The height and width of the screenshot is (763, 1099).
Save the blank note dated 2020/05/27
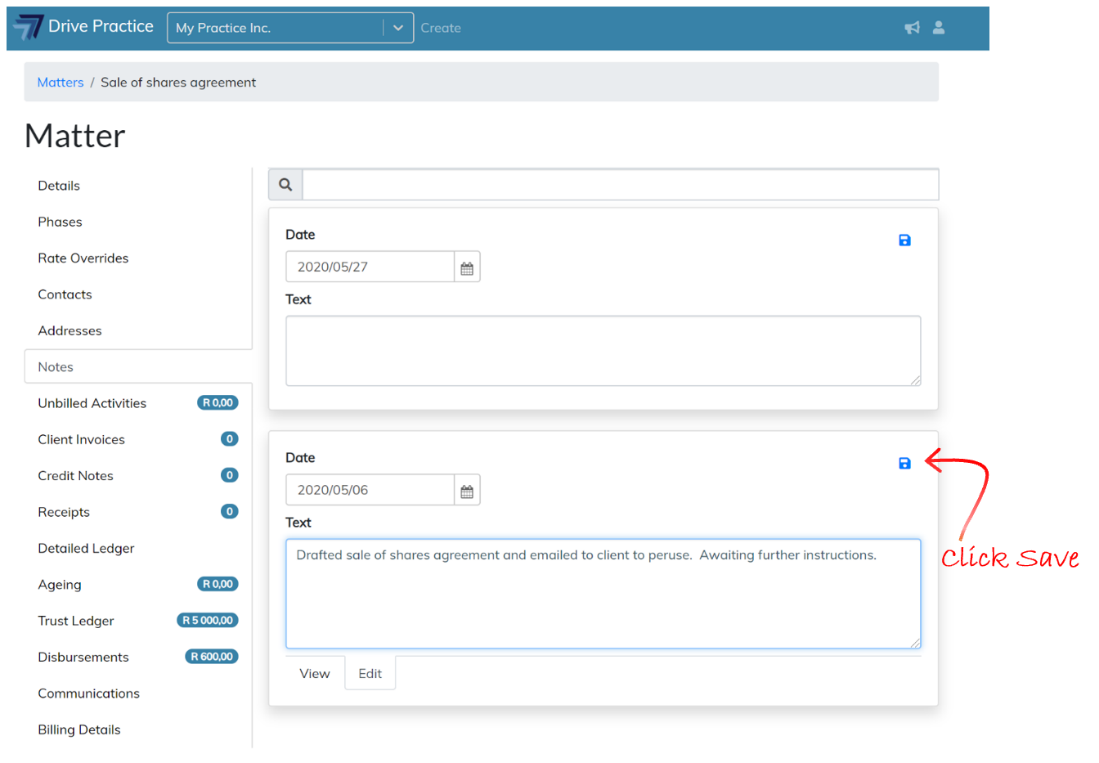pyautogui.click(x=905, y=240)
